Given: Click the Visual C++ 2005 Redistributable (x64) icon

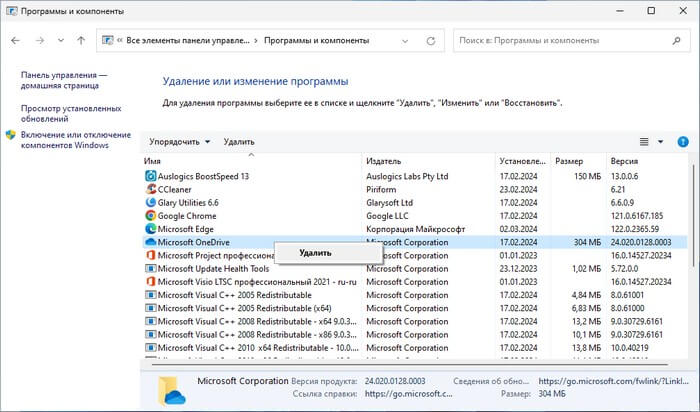Looking at the screenshot, I should pos(151,308).
